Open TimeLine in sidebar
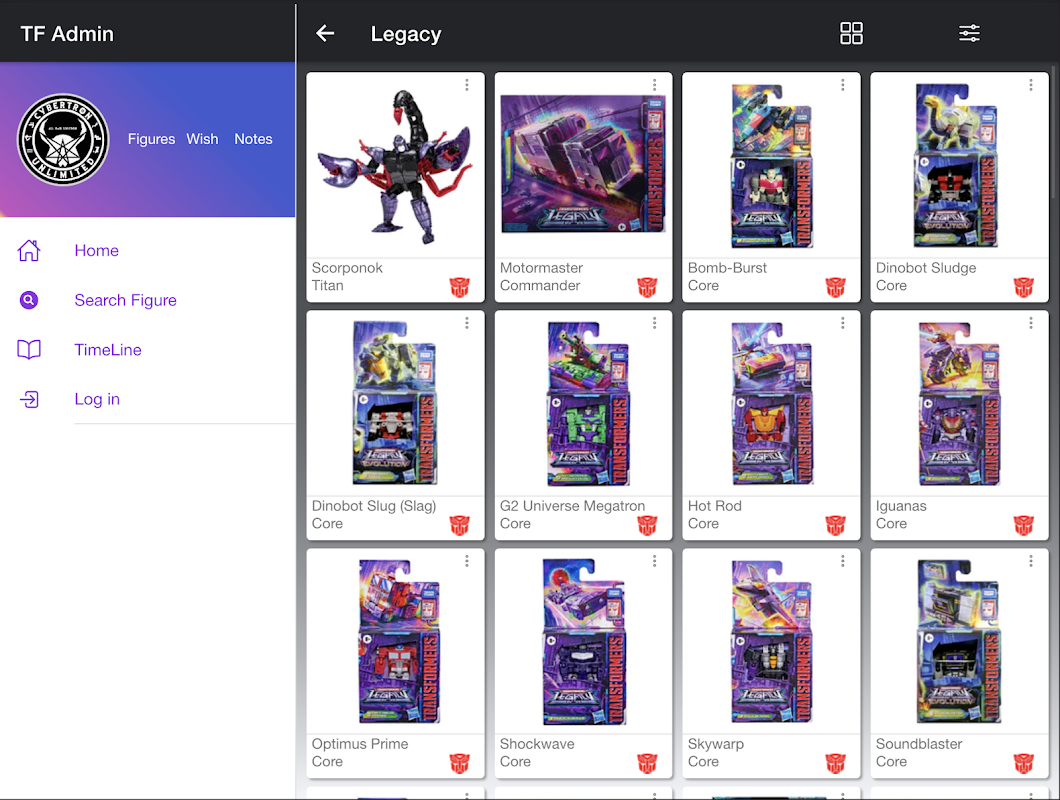This screenshot has height=800, width=1060. (107, 350)
